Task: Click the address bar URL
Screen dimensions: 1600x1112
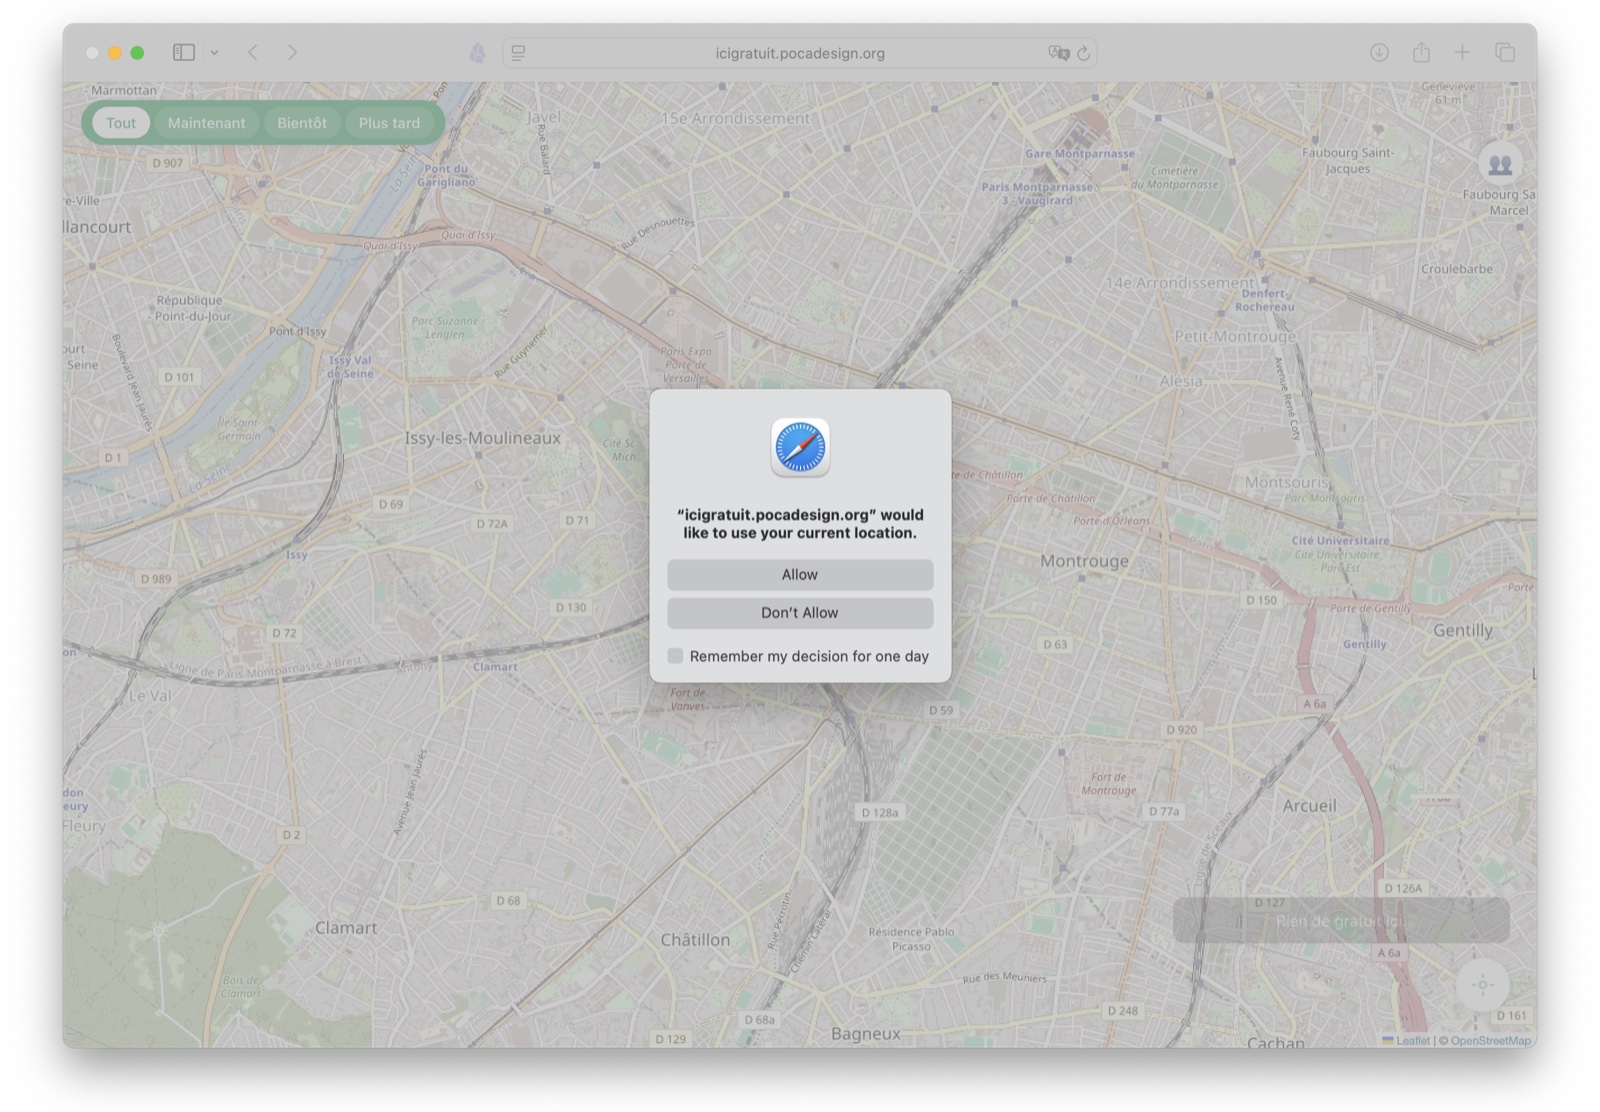Action: pyautogui.click(x=800, y=53)
